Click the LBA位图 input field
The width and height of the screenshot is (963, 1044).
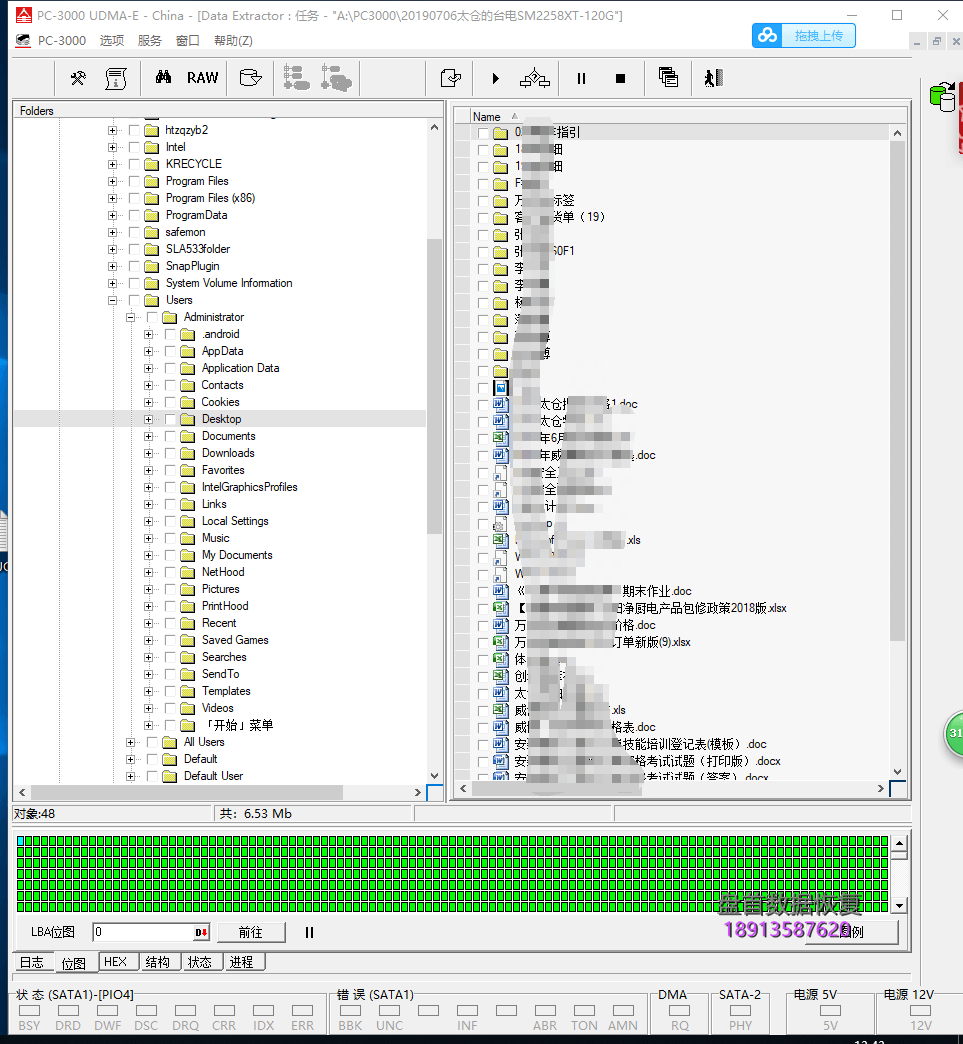coord(143,932)
